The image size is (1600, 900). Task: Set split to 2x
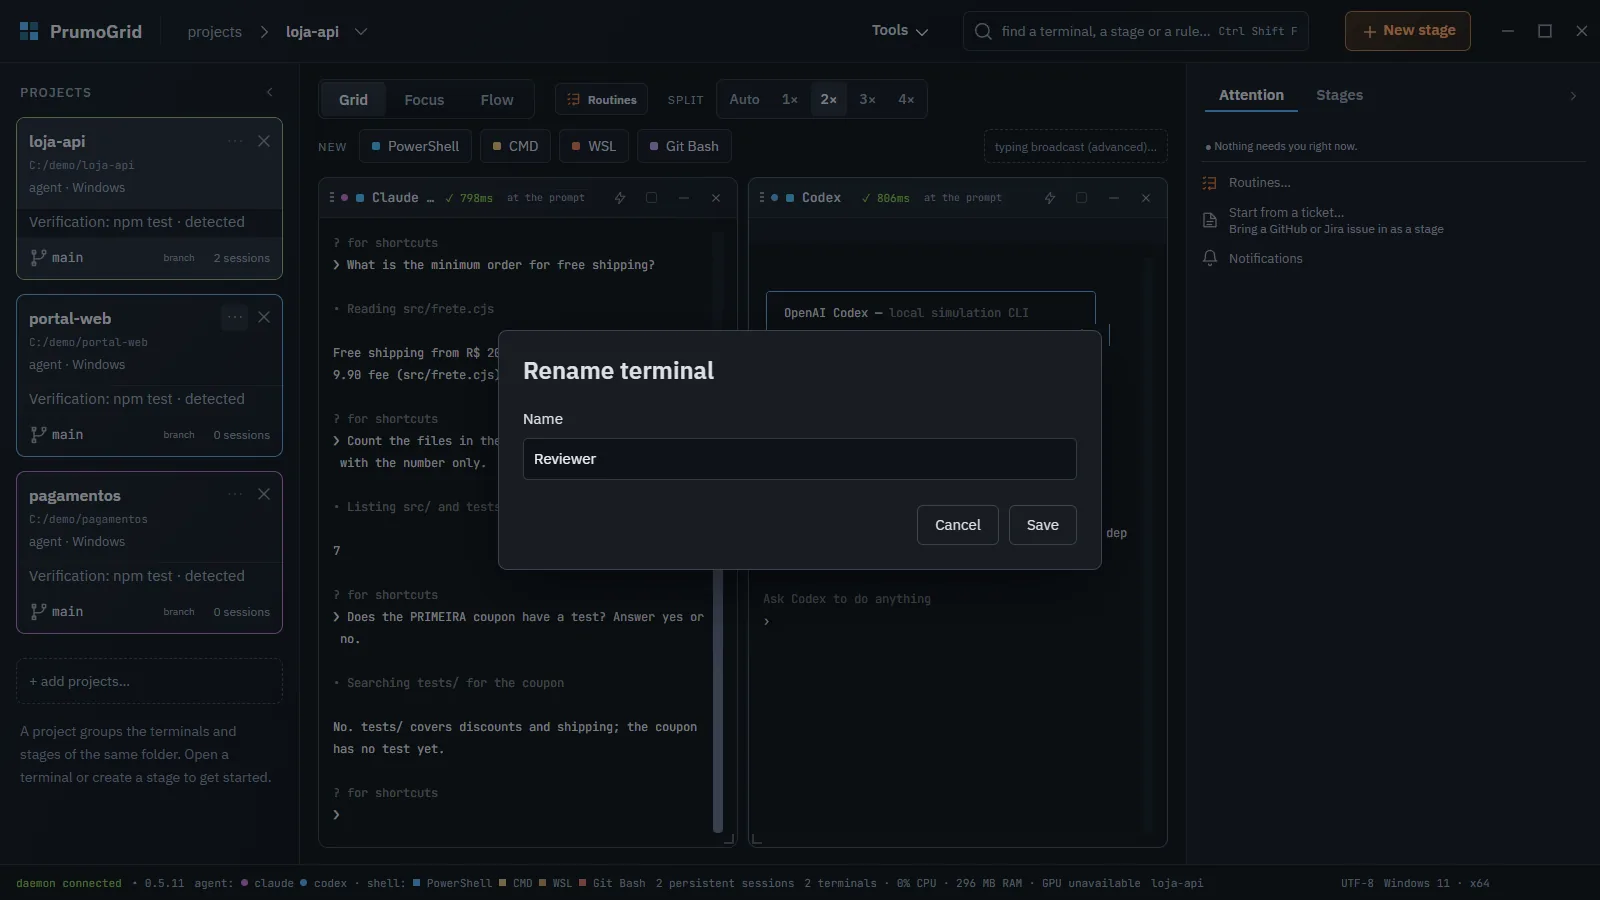coord(829,100)
